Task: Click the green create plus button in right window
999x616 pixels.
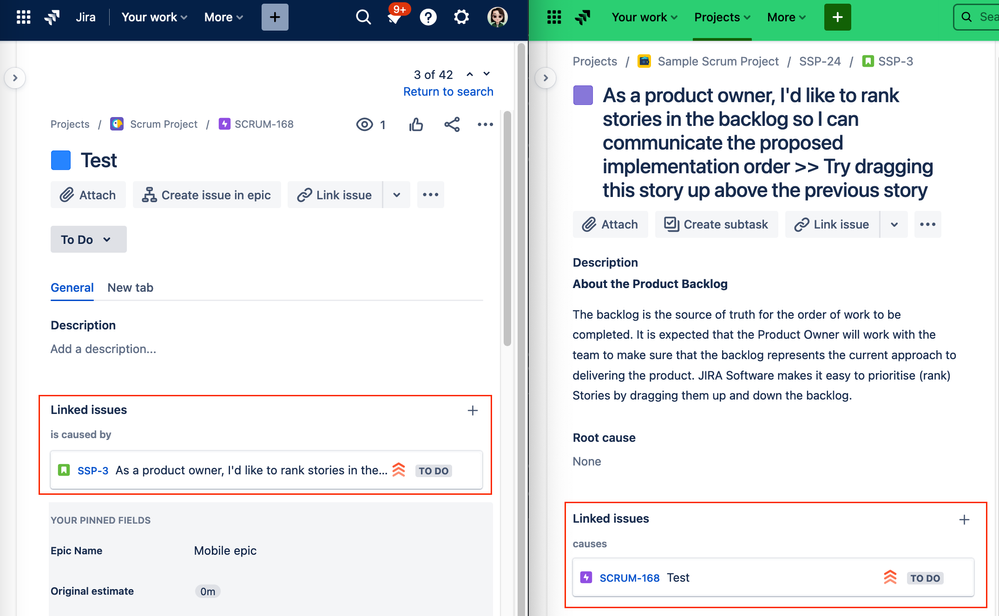Action: [x=837, y=17]
